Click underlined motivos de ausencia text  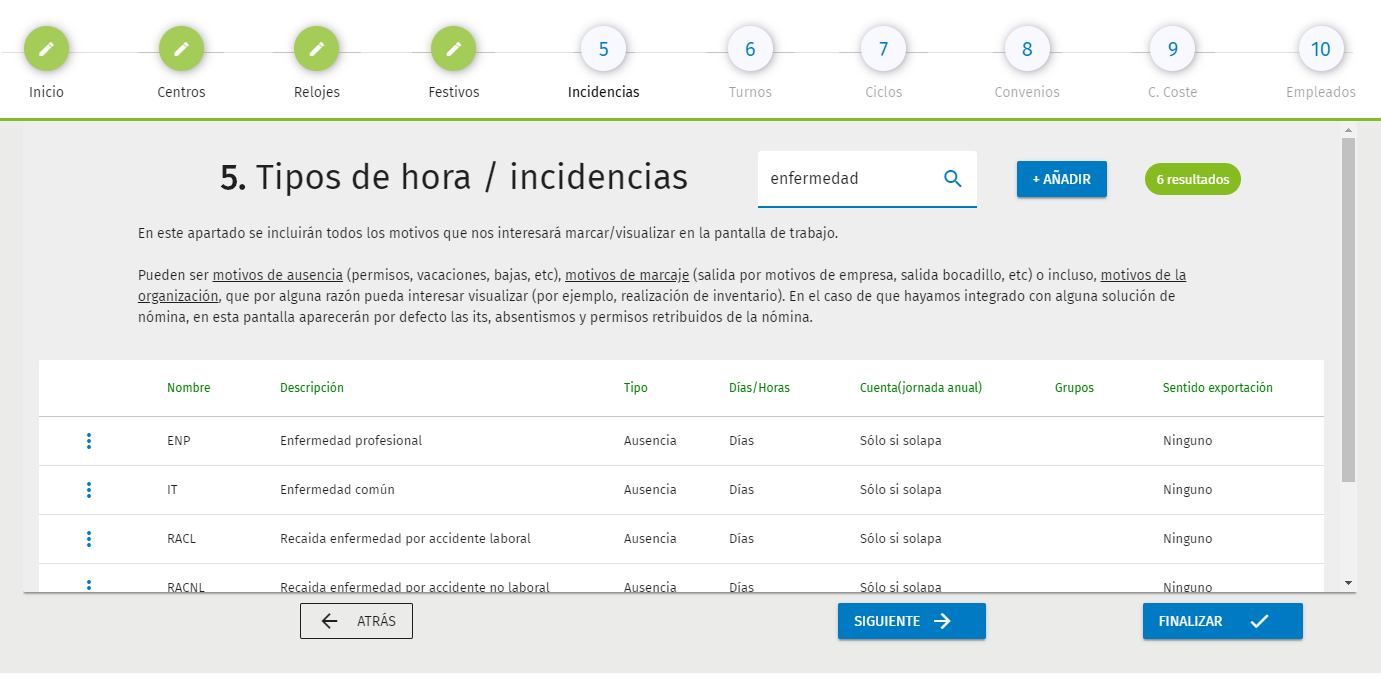pyautogui.click(x=279, y=275)
